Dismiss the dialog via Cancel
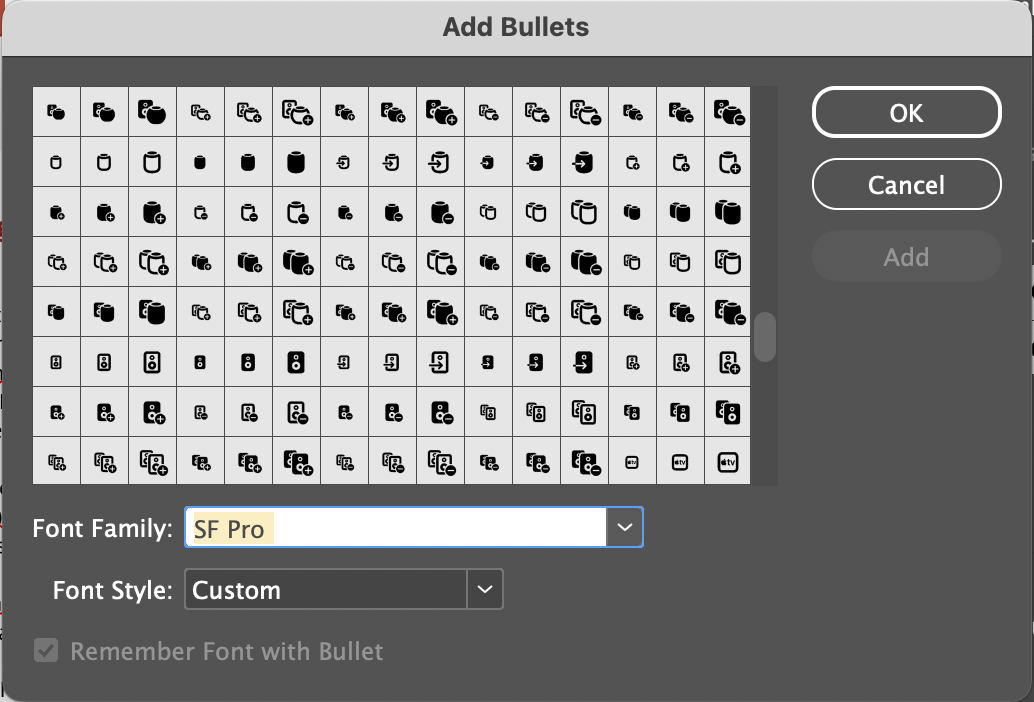The width and height of the screenshot is (1034, 702). coord(906,184)
